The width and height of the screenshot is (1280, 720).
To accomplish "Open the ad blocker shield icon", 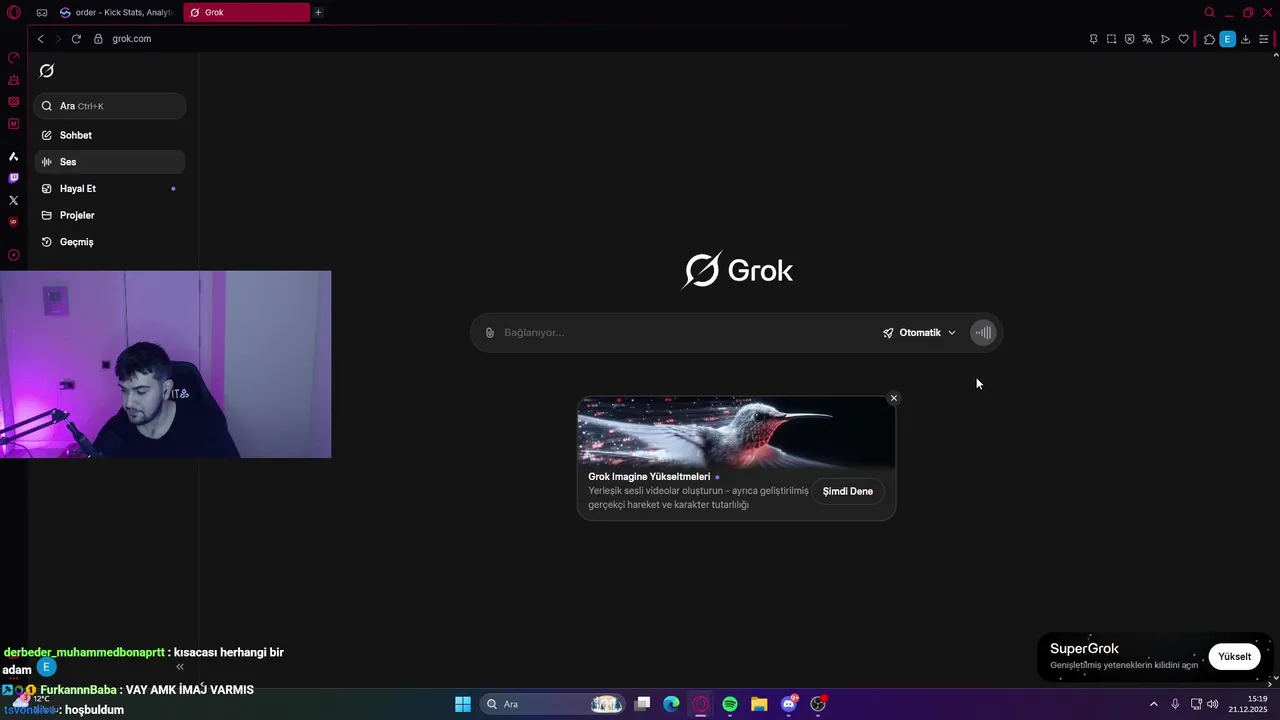I will (1129, 39).
